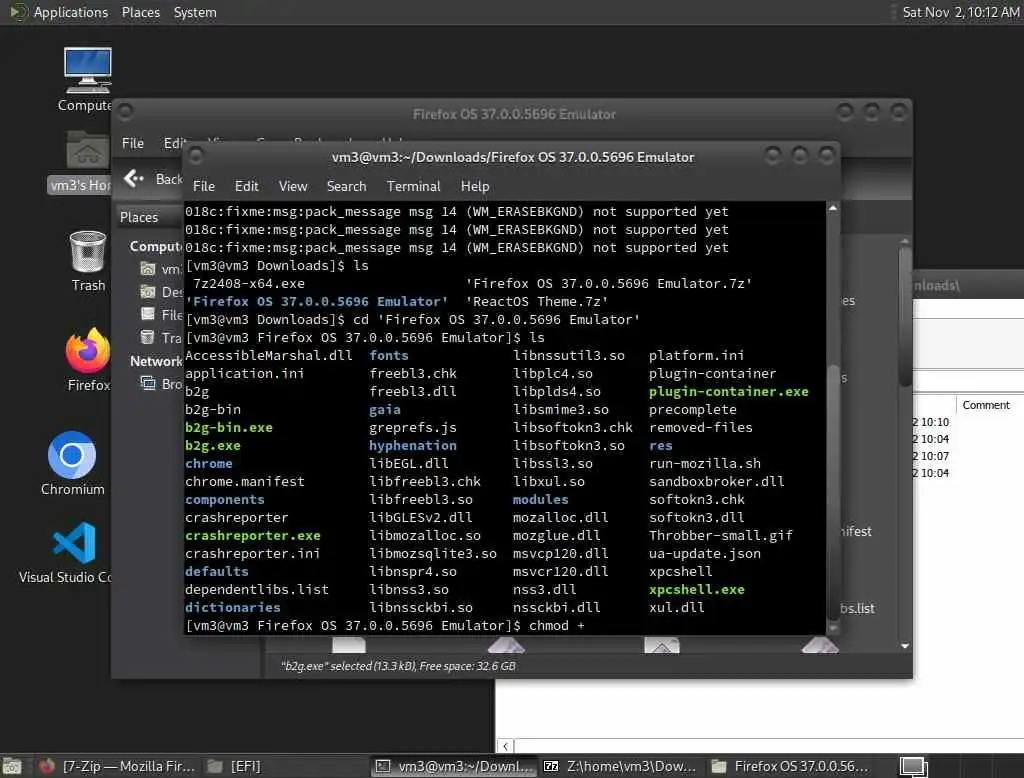Click run-mozilla.sh in terminal listing
Image resolution: width=1024 pixels, height=778 pixels.
pos(704,463)
